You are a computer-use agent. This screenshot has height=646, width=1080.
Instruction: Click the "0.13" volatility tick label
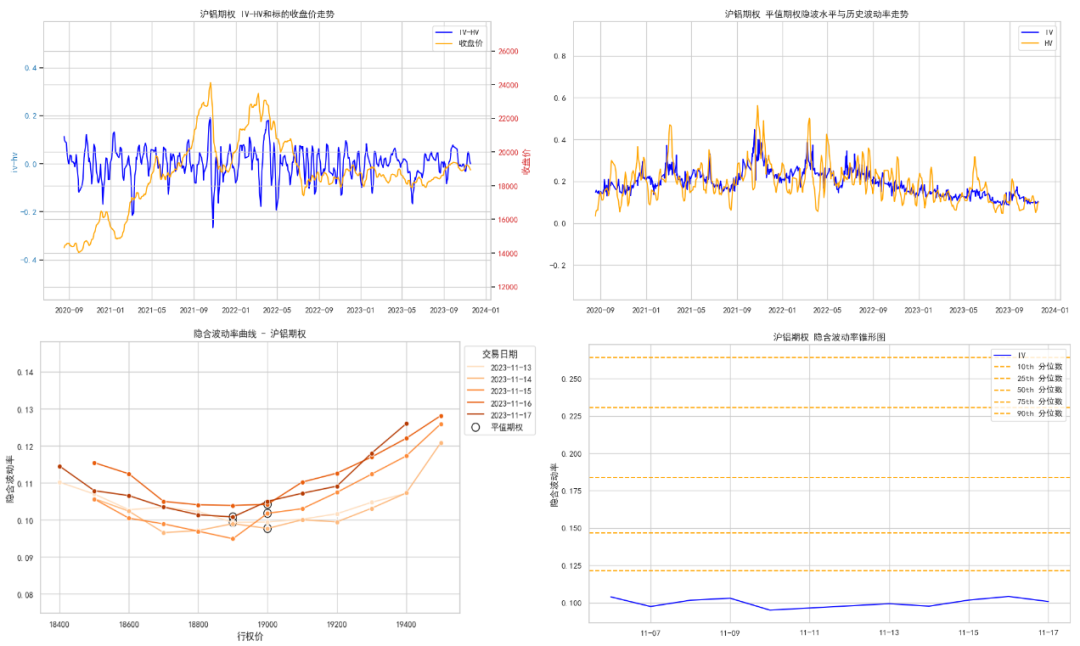point(25,410)
